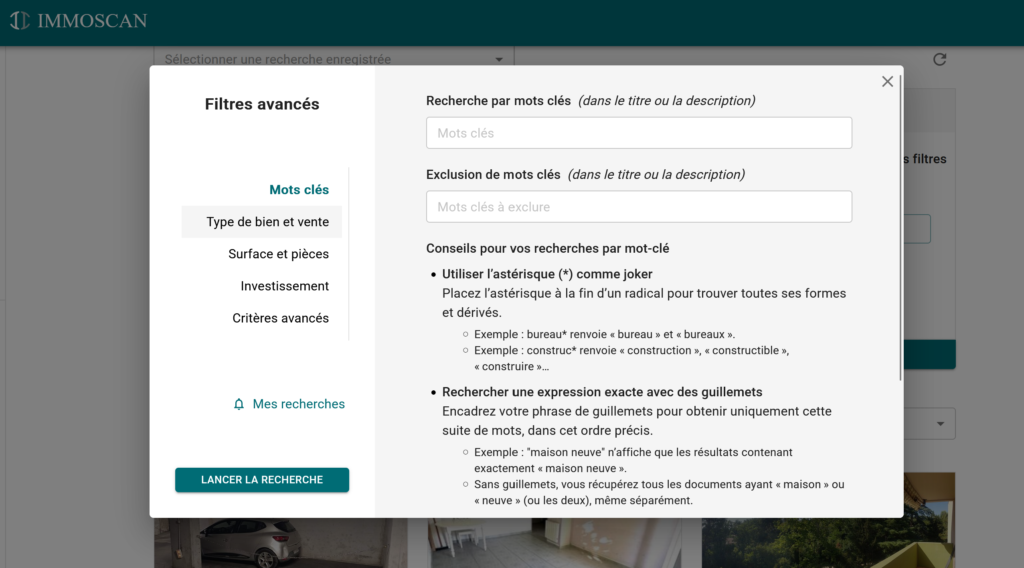Viewport: 1024px width, 568px height.
Task: Open the car garage listing thumbnail
Action: (281, 543)
